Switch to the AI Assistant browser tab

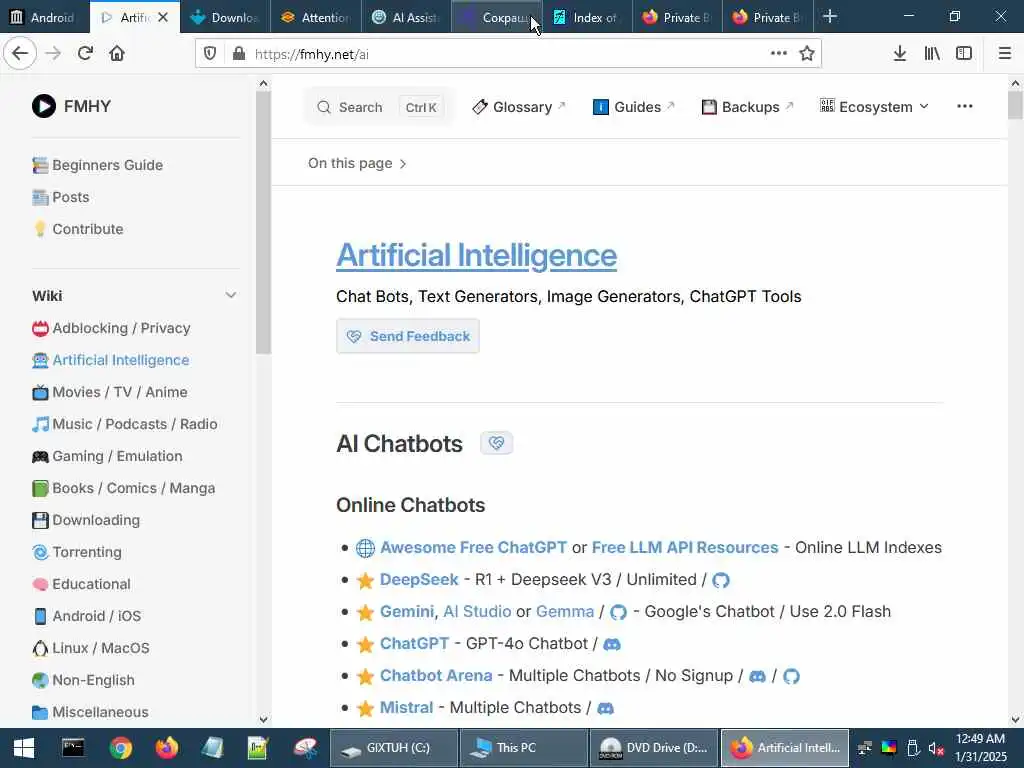[x=406, y=17]
